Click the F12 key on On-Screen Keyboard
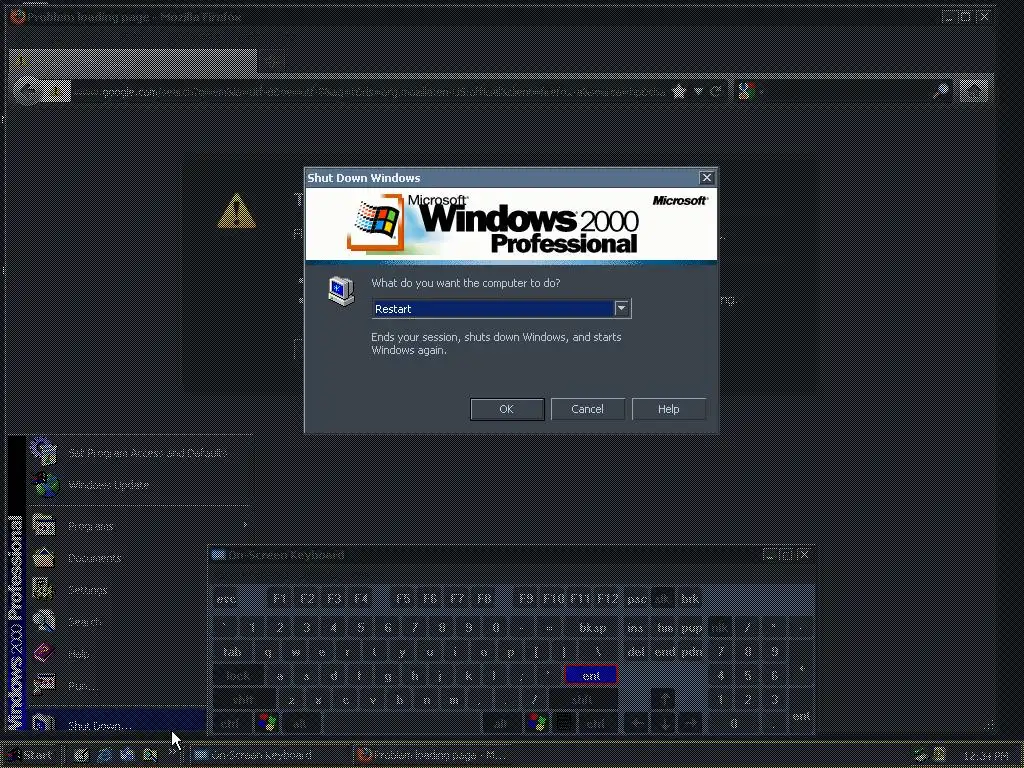Screen dimensions: 1024x768 pos(607,599)
